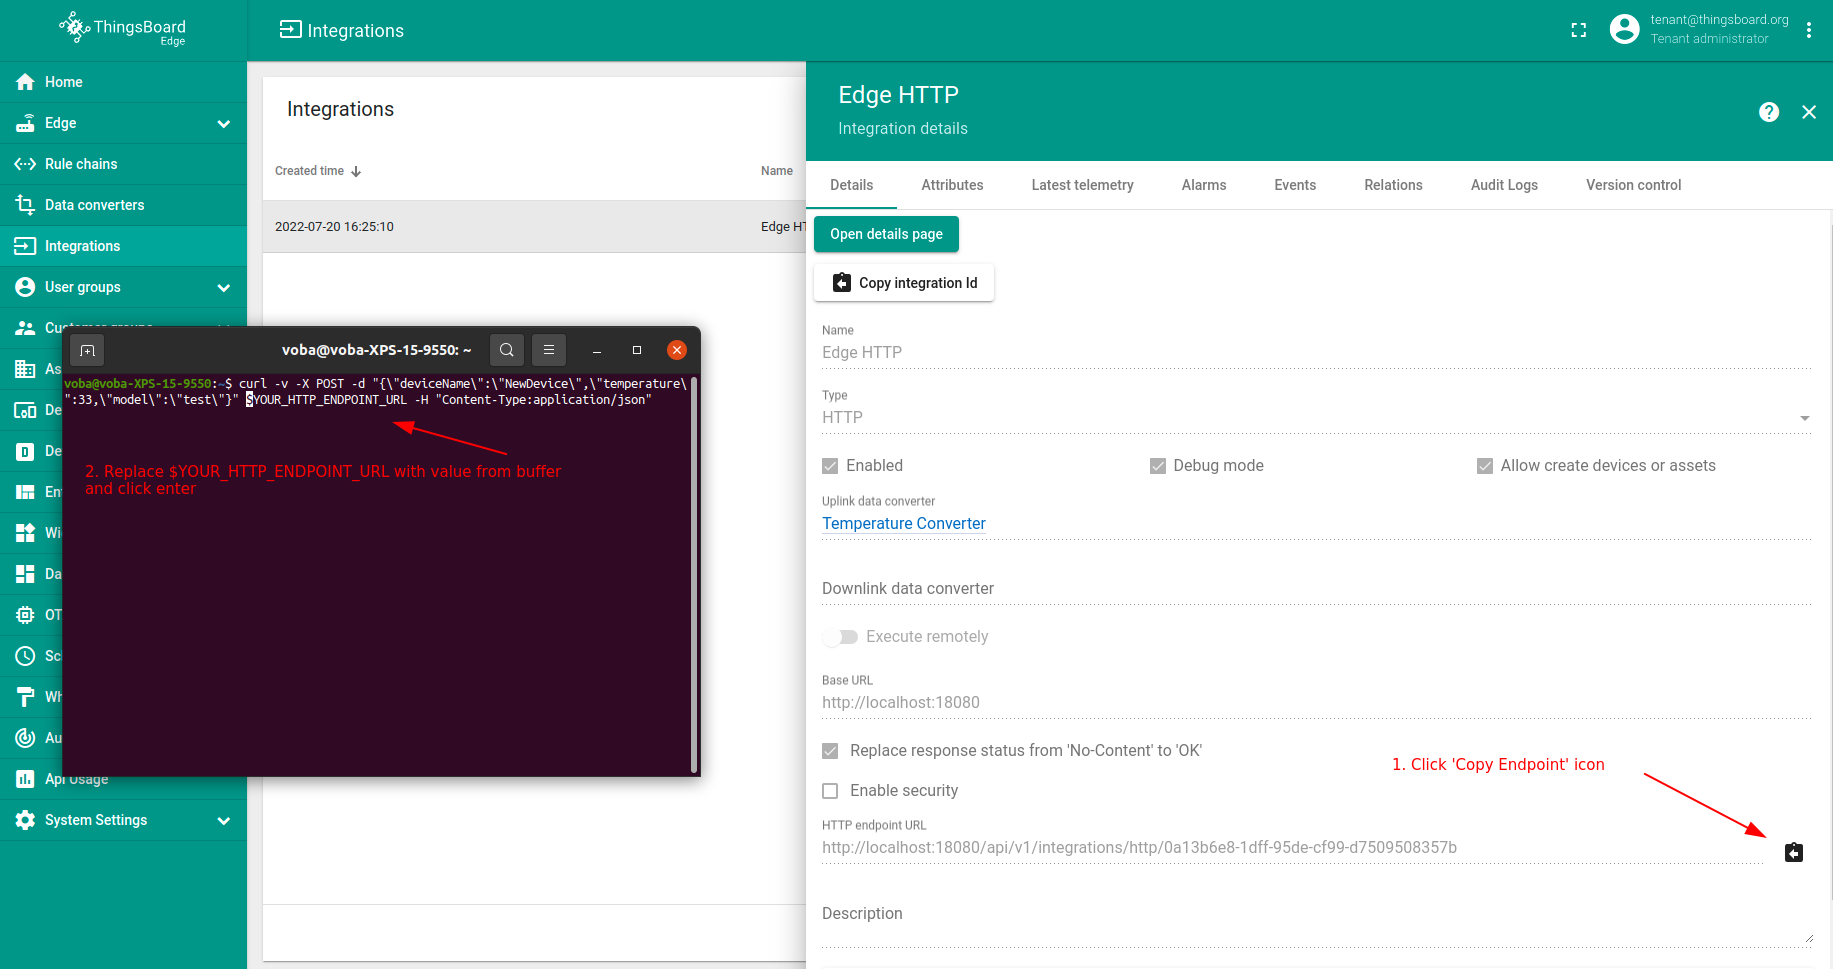1833x969 pixels.
Task: Click the Copy integration Id button
Action: 904,283
